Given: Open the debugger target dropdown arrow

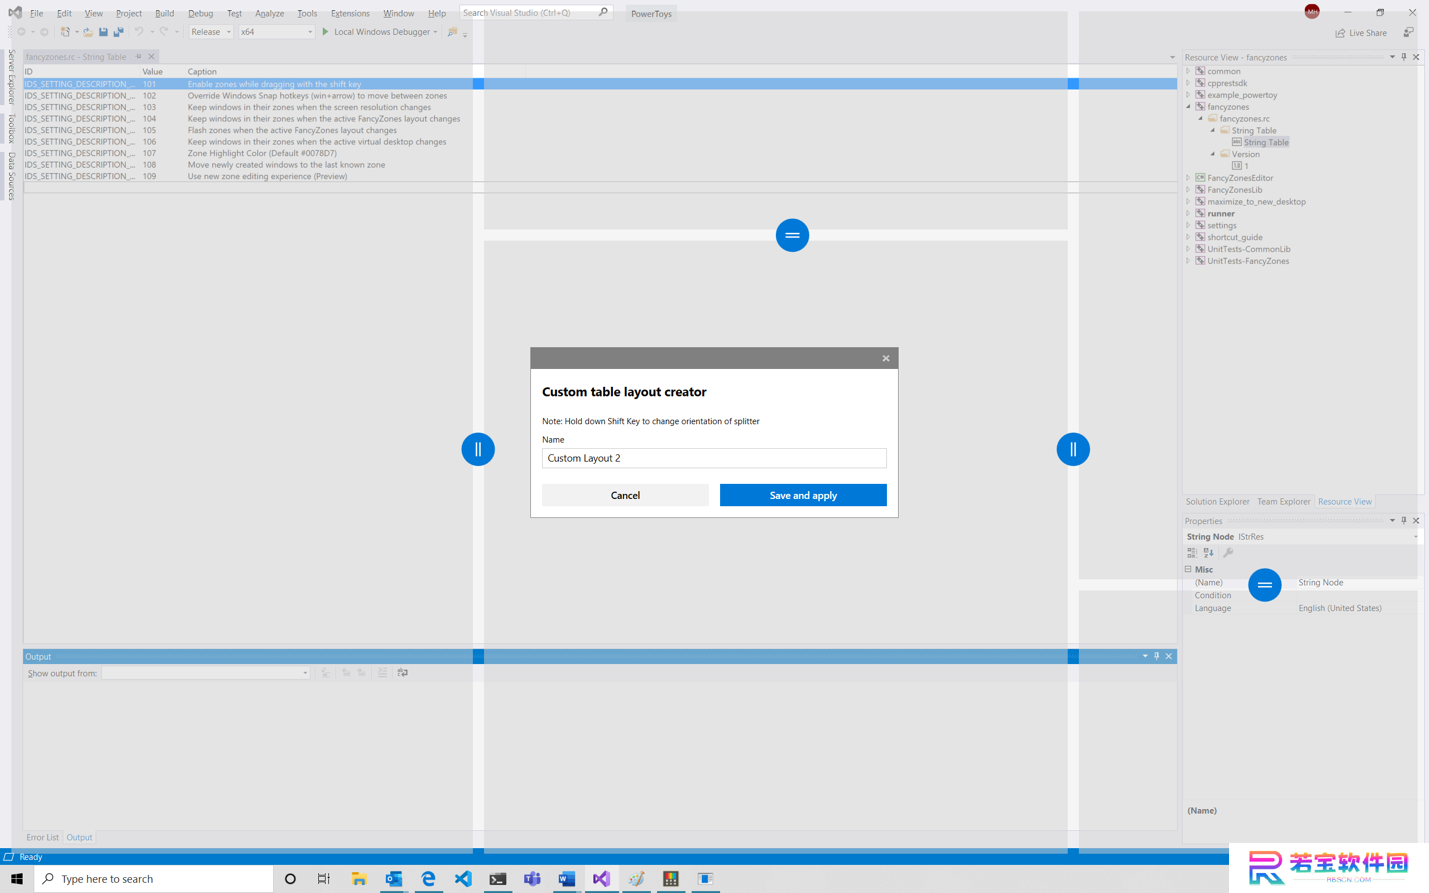Looking at the screenshot, I should tap(435, 32).
